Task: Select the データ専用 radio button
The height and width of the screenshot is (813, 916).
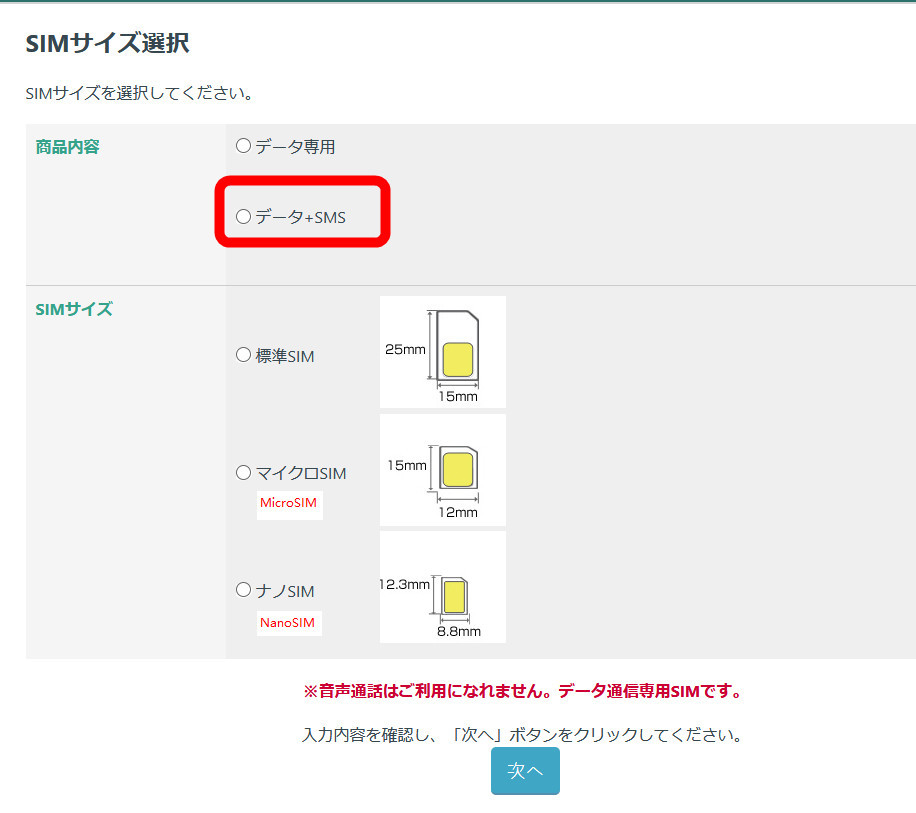Action: click(243, 146)
